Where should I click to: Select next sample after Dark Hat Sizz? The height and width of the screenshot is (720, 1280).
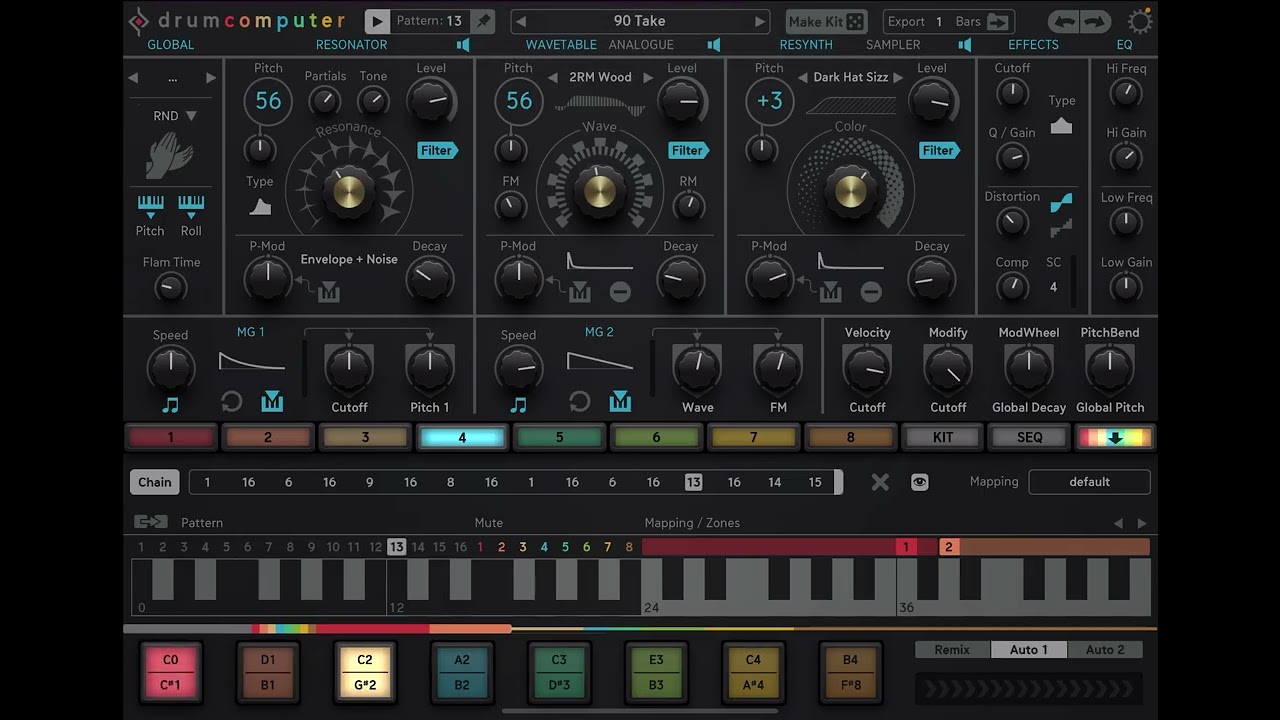[898, 77]
